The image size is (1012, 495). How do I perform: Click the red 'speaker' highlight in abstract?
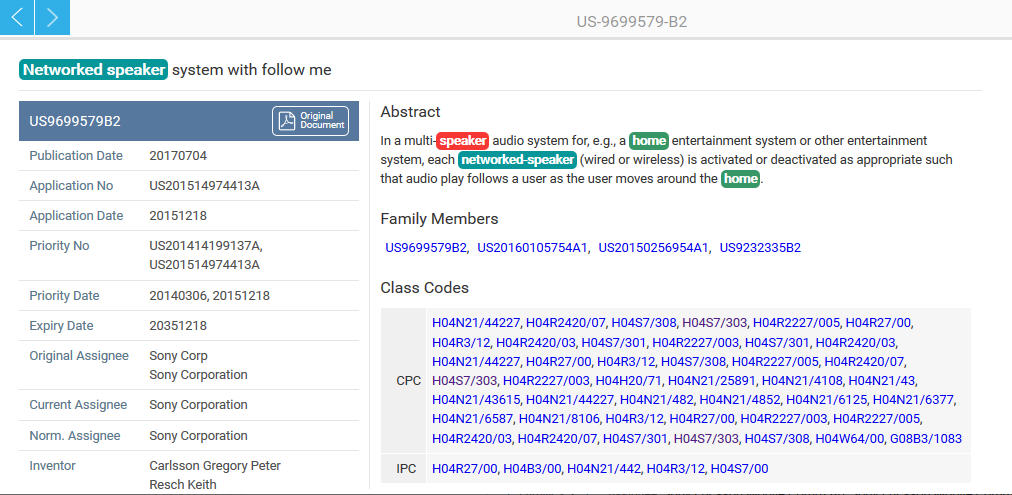(462, 141)
